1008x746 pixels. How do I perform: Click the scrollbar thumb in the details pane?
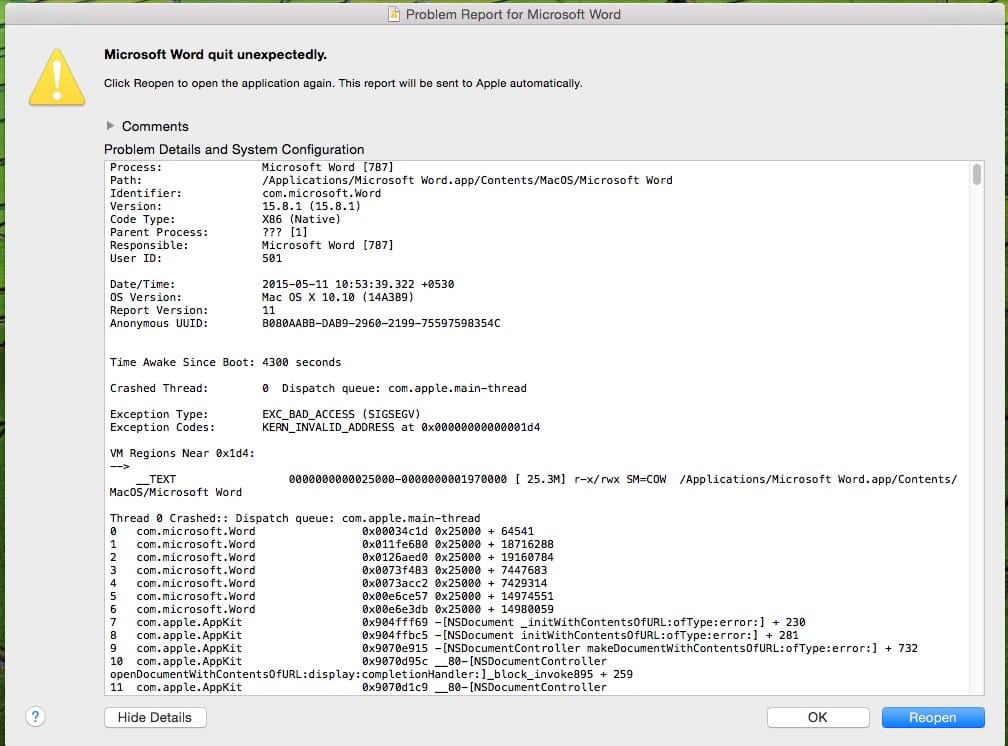tap(976, 174)
